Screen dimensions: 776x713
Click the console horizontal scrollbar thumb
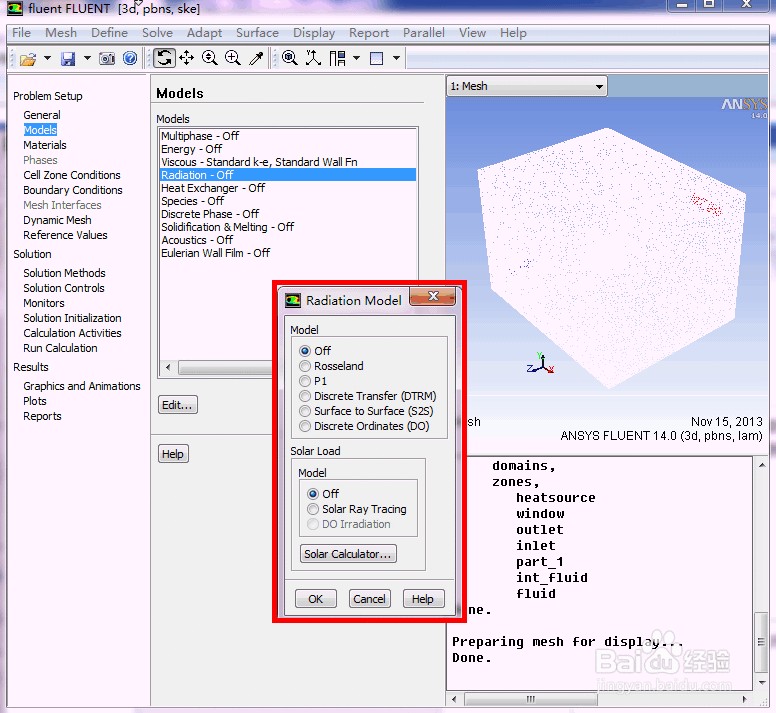click(x=531, y=699)
